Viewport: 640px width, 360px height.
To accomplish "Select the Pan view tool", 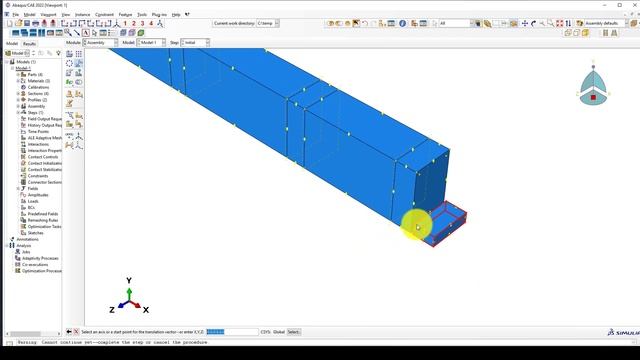I will tap(525, 24).
